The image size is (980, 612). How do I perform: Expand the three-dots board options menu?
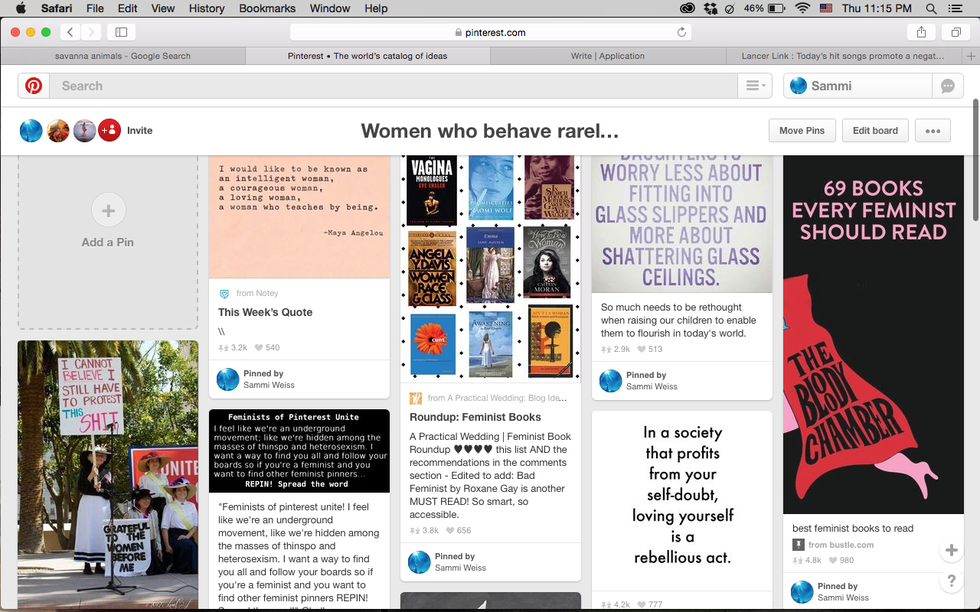pyautogui.click(x=932, y=130)
